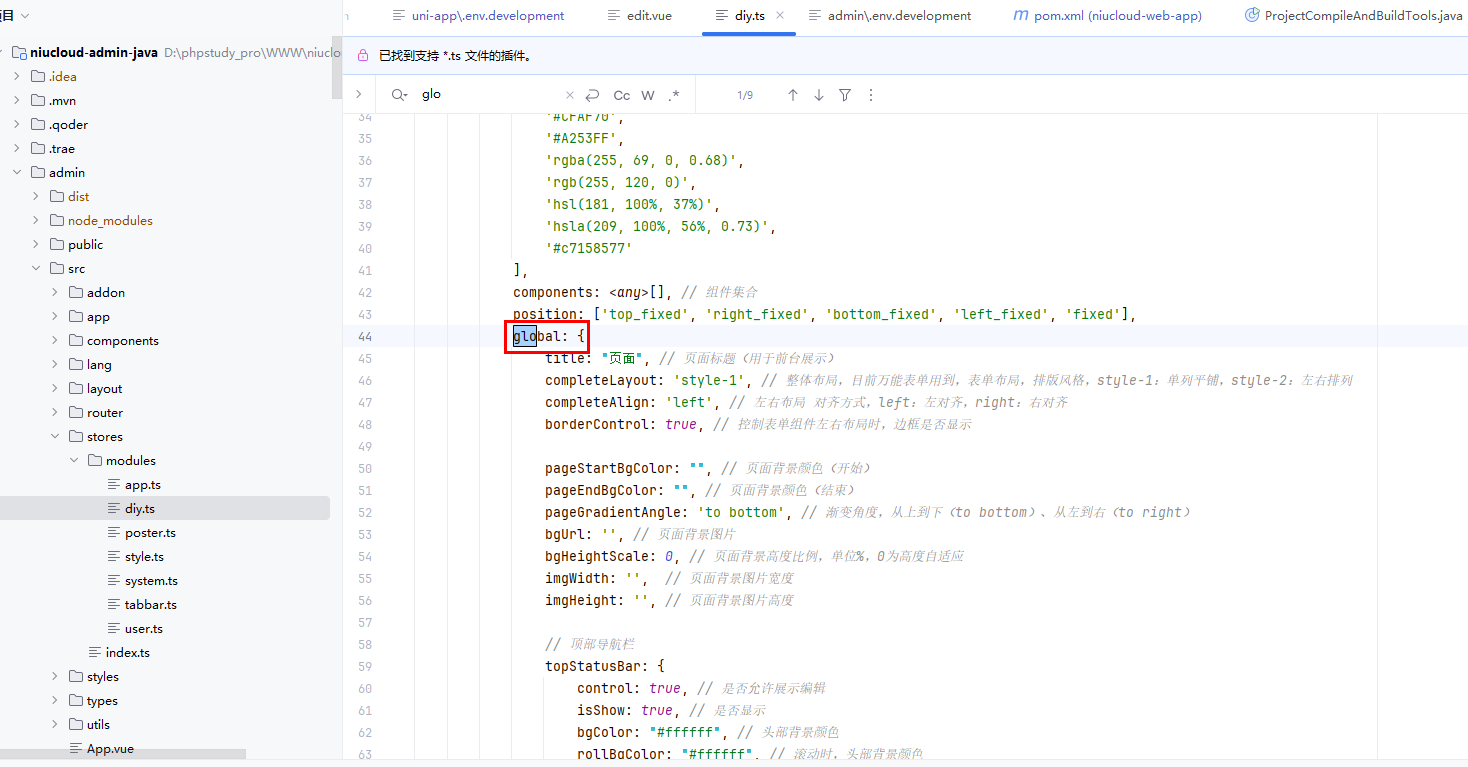Go to previous search occurrence arrow
This screenshot has width=1468, height=767.
pyautogui.click(x=793, y=95)
